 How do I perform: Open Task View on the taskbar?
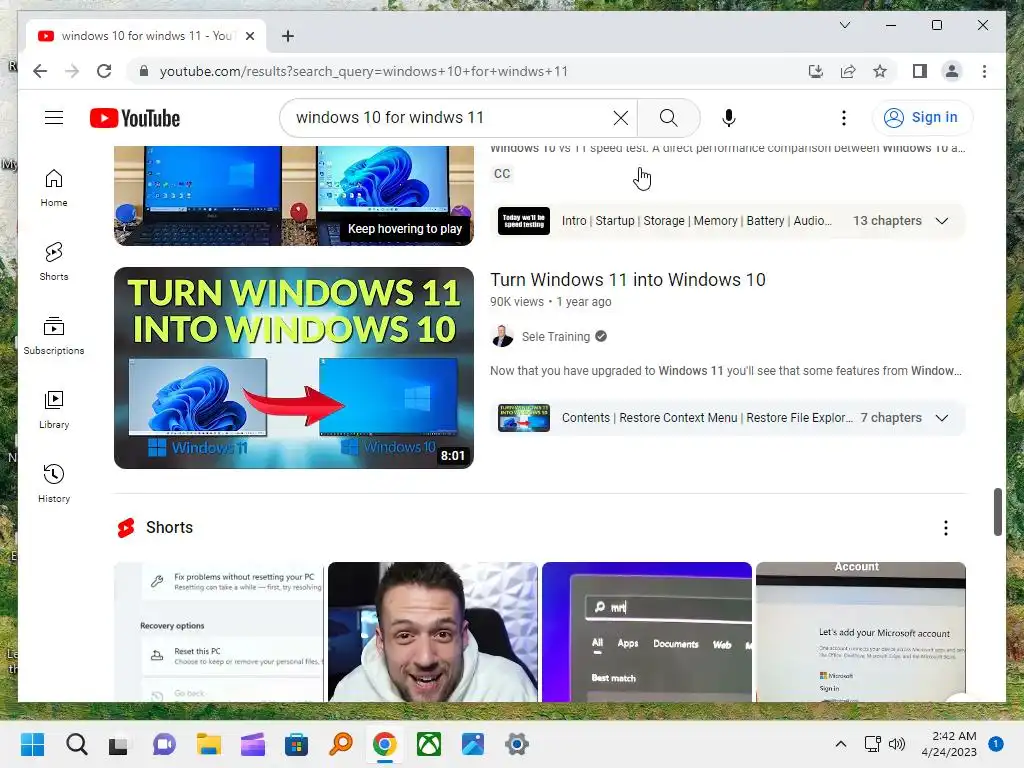pyautogui.click(x=119, y=744)
